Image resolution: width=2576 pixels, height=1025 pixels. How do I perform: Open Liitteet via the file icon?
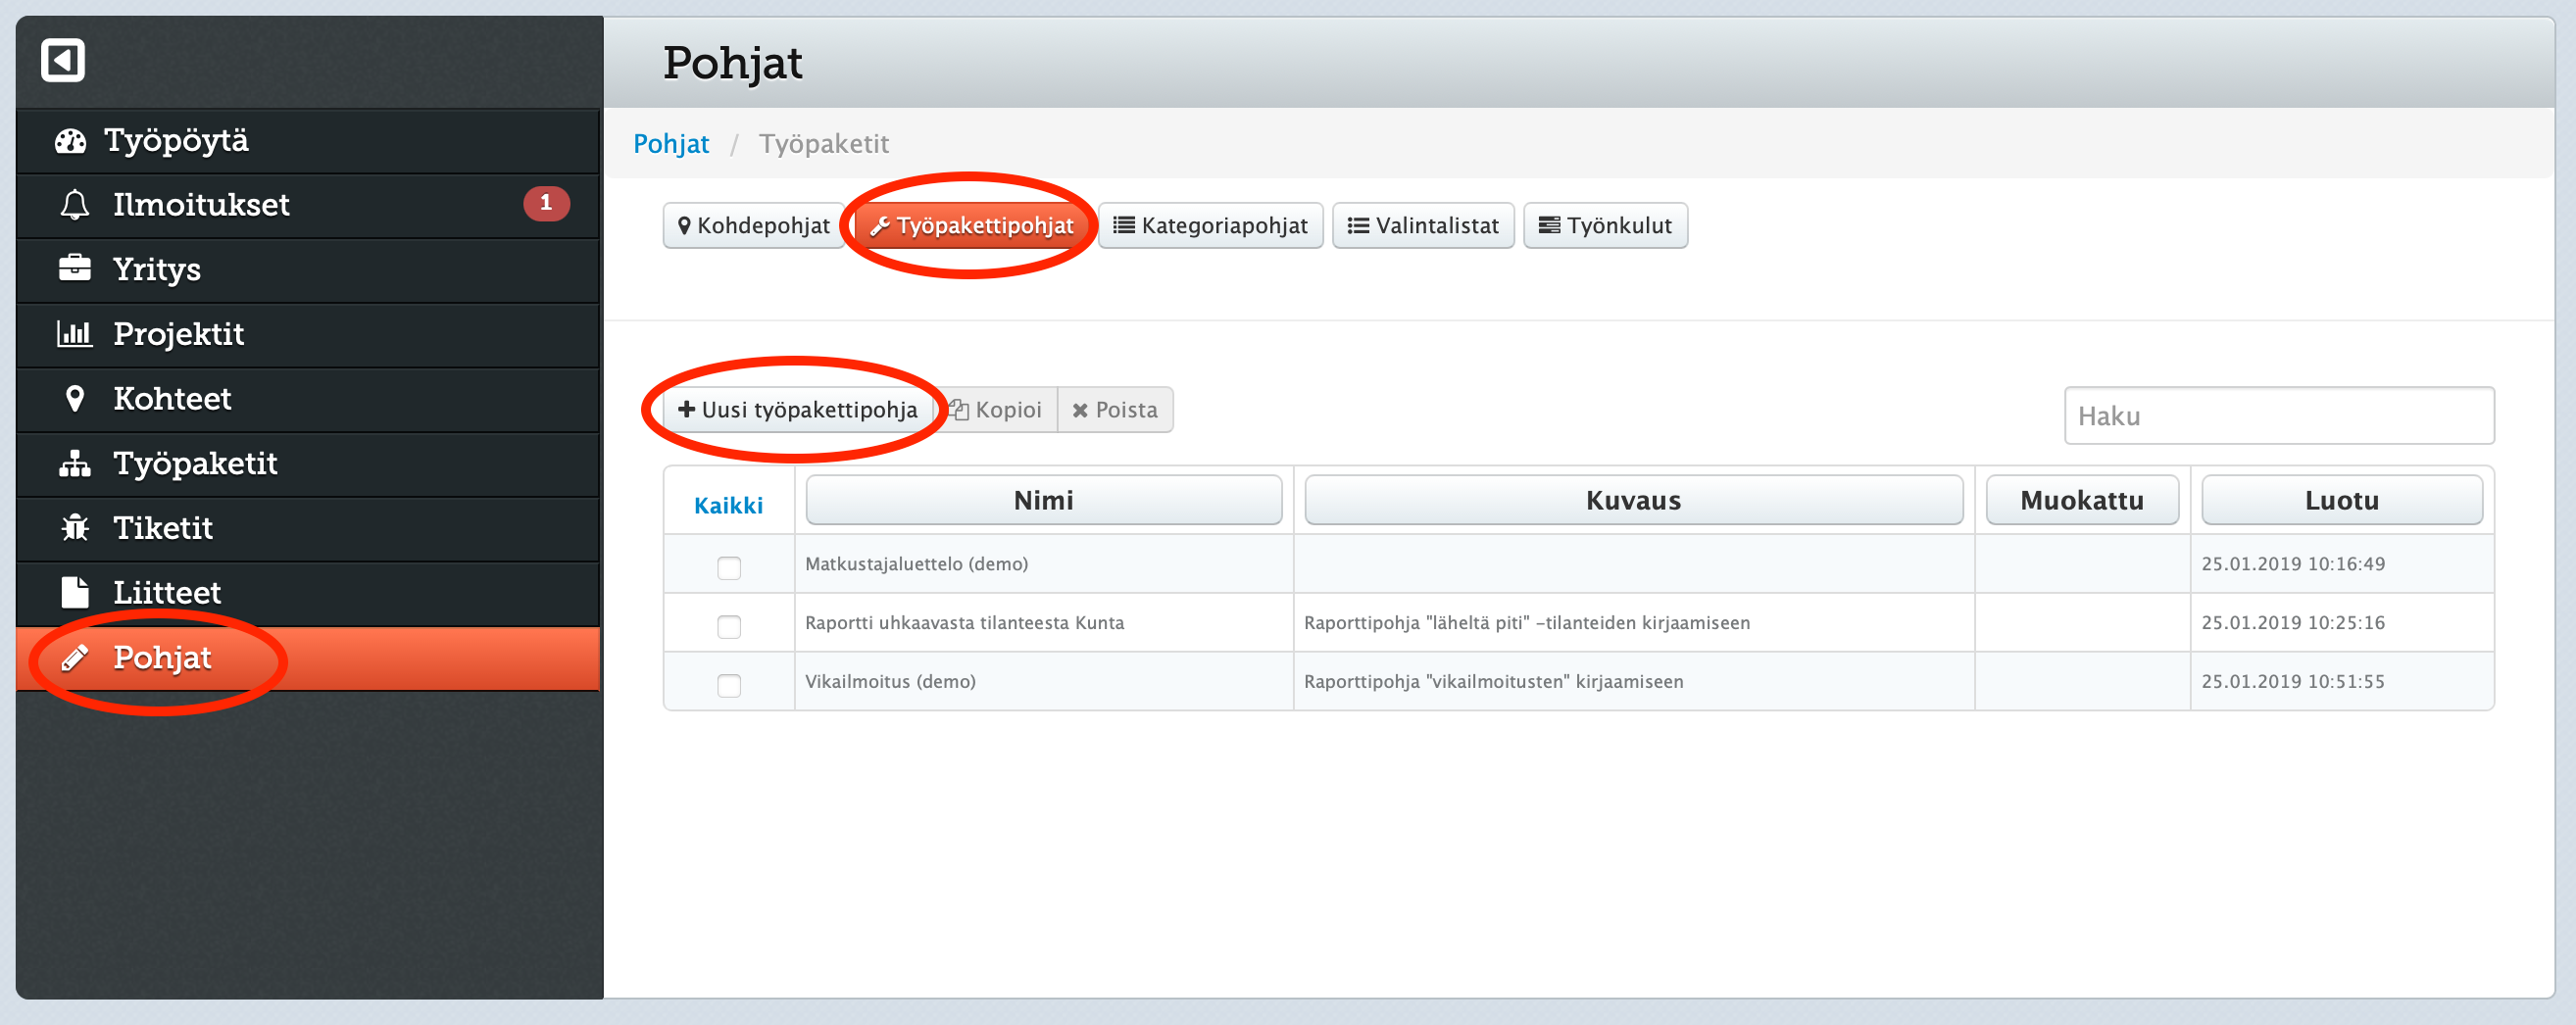[74, 593]
